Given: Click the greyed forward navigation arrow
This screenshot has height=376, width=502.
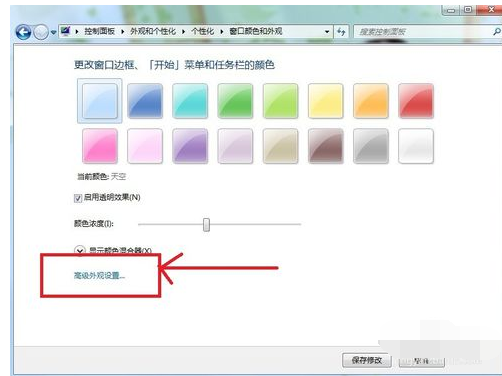Looking at the screenshot, I should tap(41, 32).
